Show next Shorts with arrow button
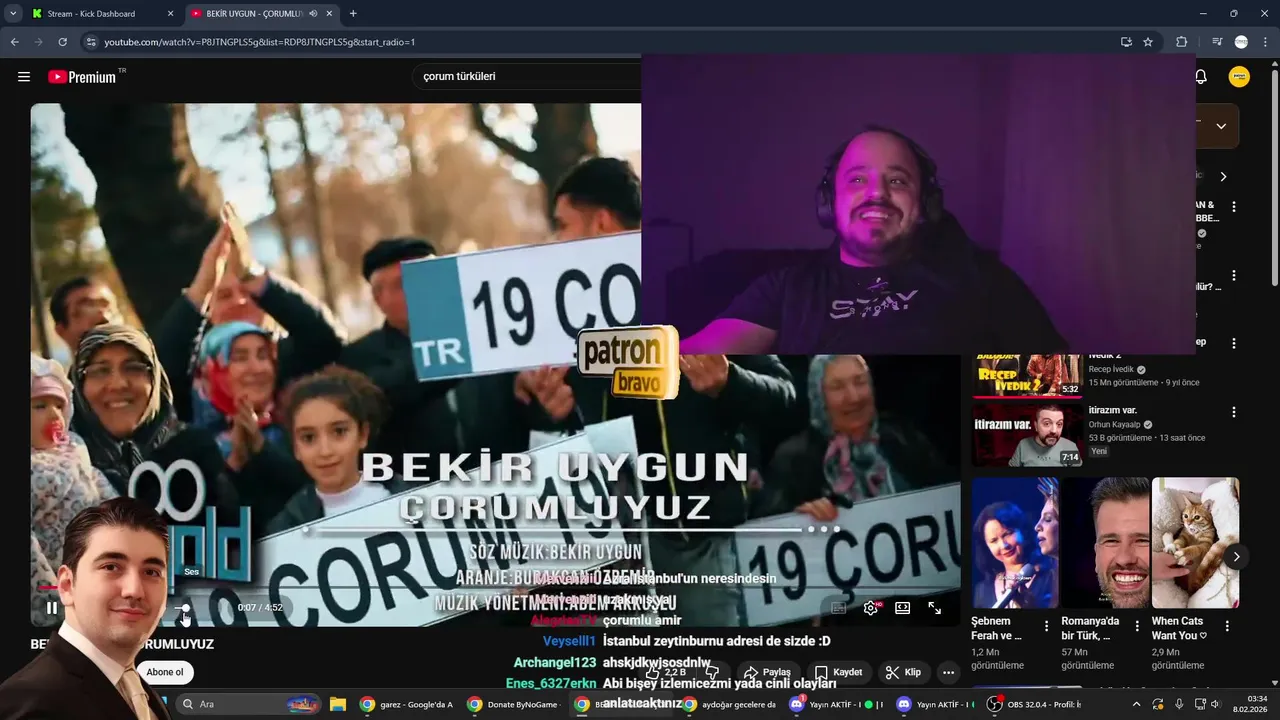The image size is (1280, 720). tap(1236, 557)
